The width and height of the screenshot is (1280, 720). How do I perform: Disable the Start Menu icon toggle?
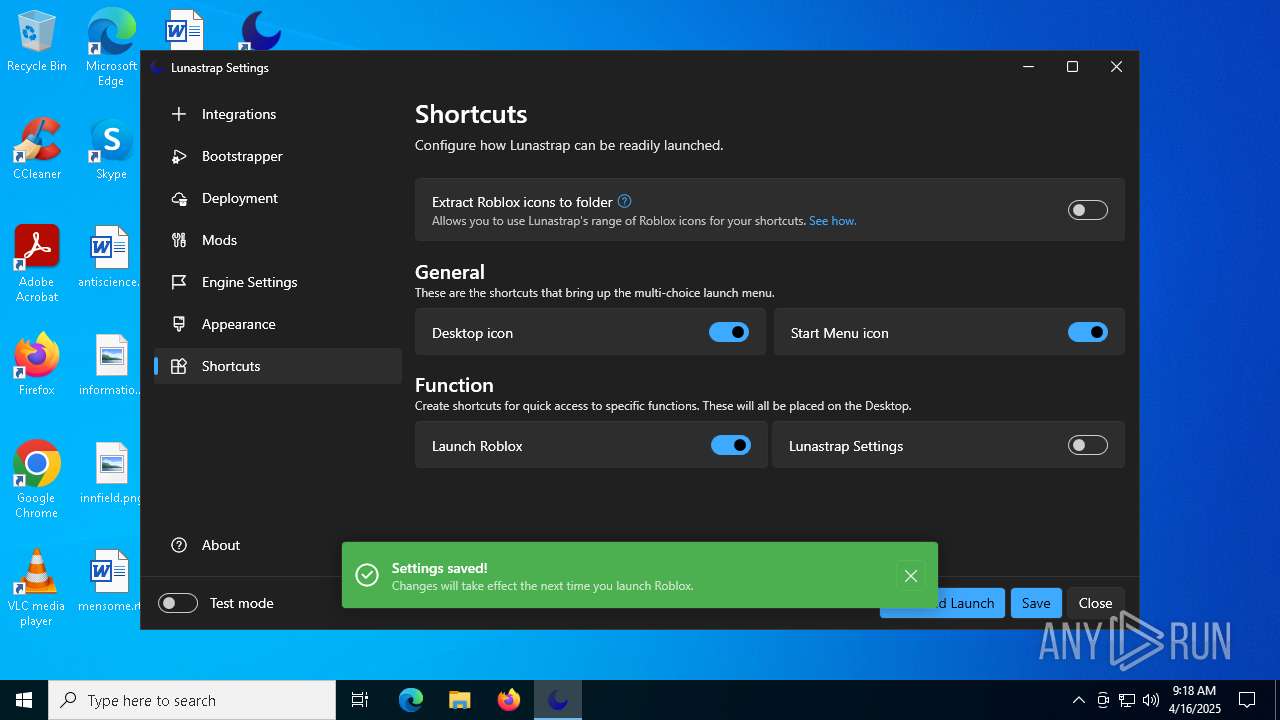1088,332
